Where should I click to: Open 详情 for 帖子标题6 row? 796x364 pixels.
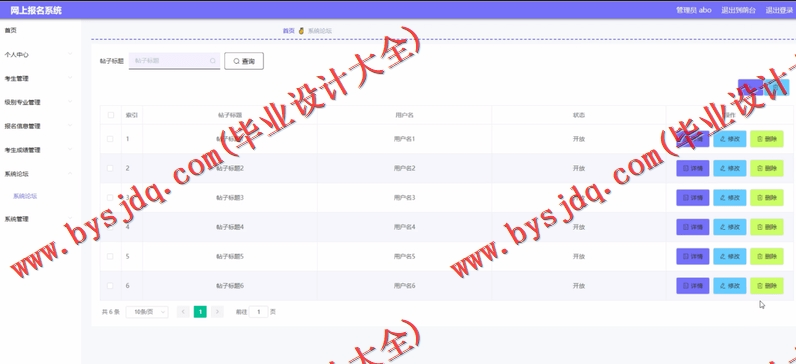(692, 286)
